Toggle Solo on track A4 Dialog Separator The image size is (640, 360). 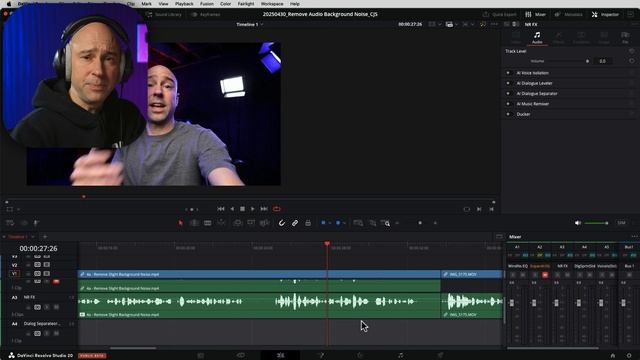pyautogui.click(x=47, y=333)
